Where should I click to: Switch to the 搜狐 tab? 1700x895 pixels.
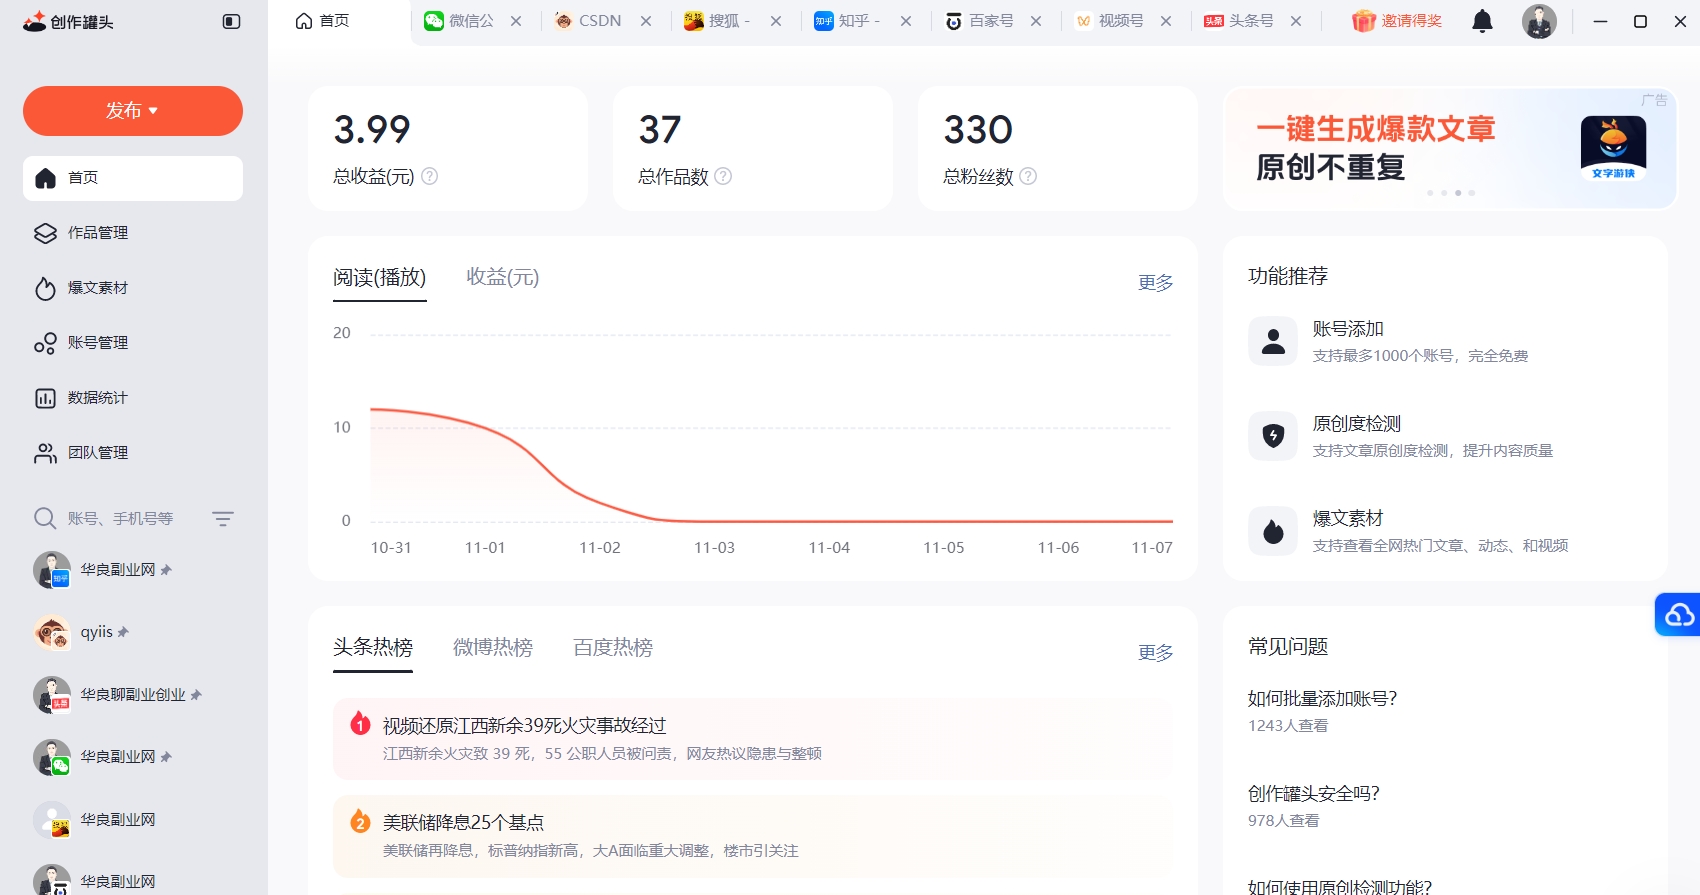717,21
